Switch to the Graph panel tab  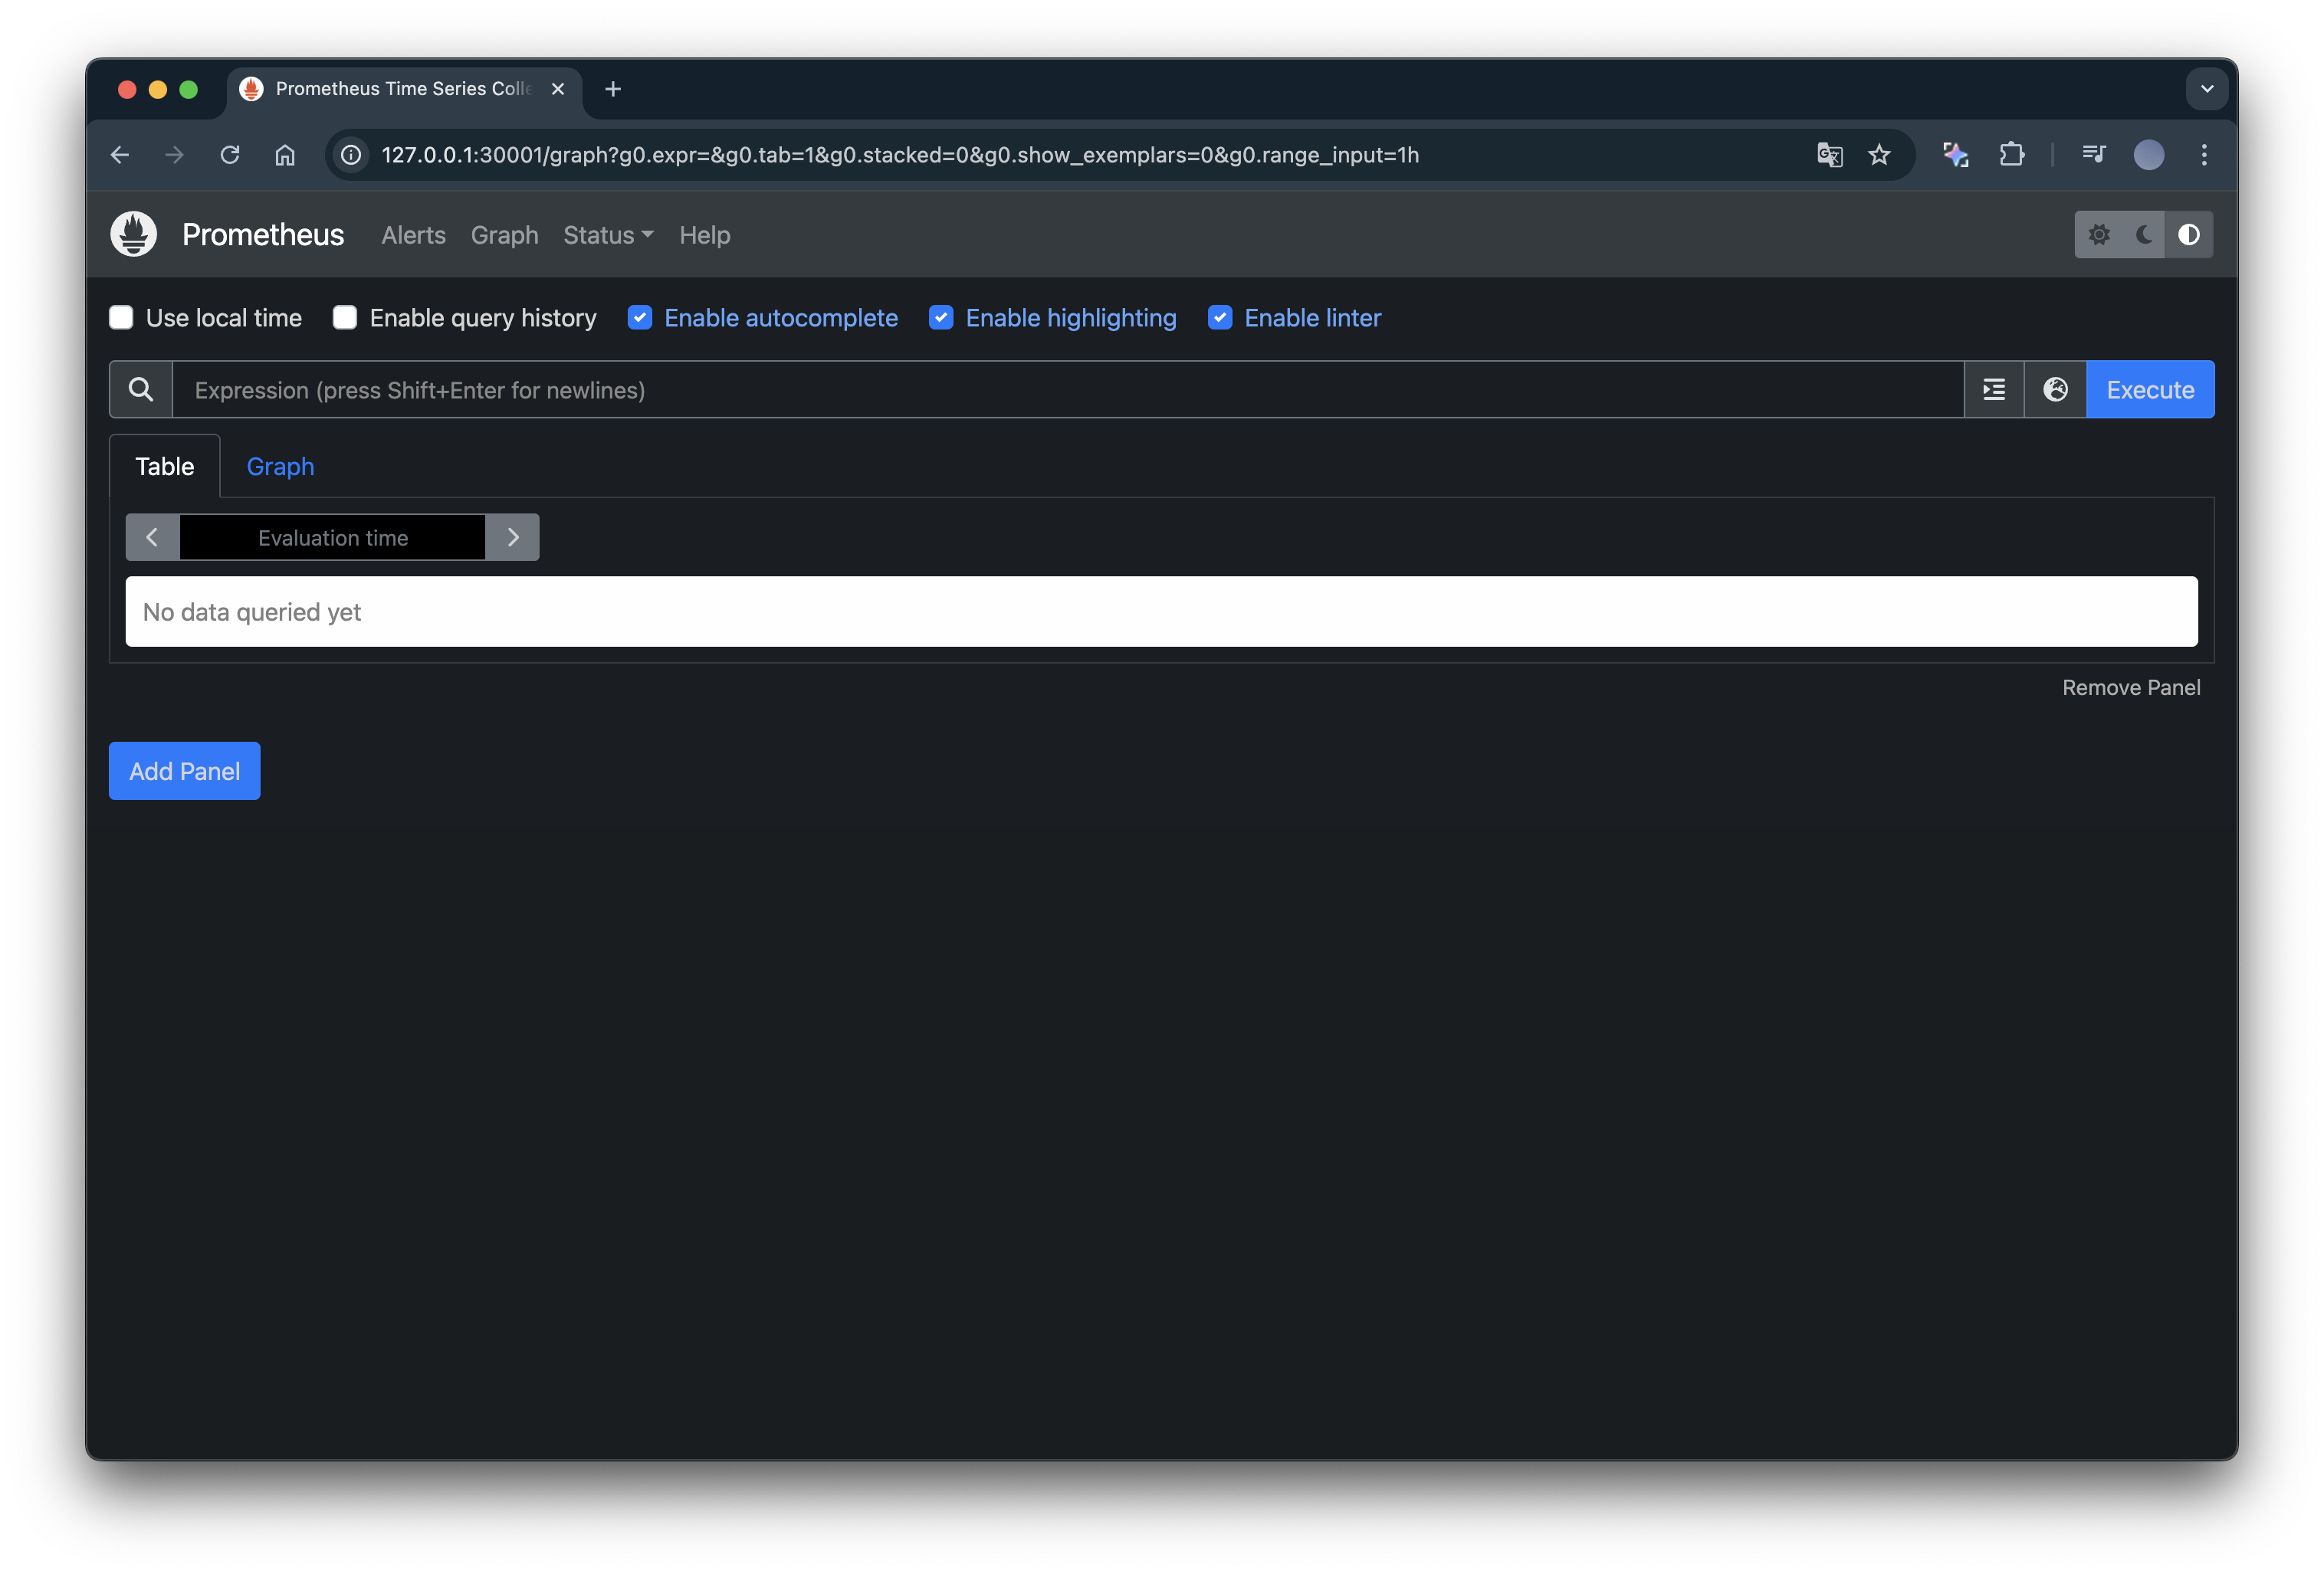point(280,467)
